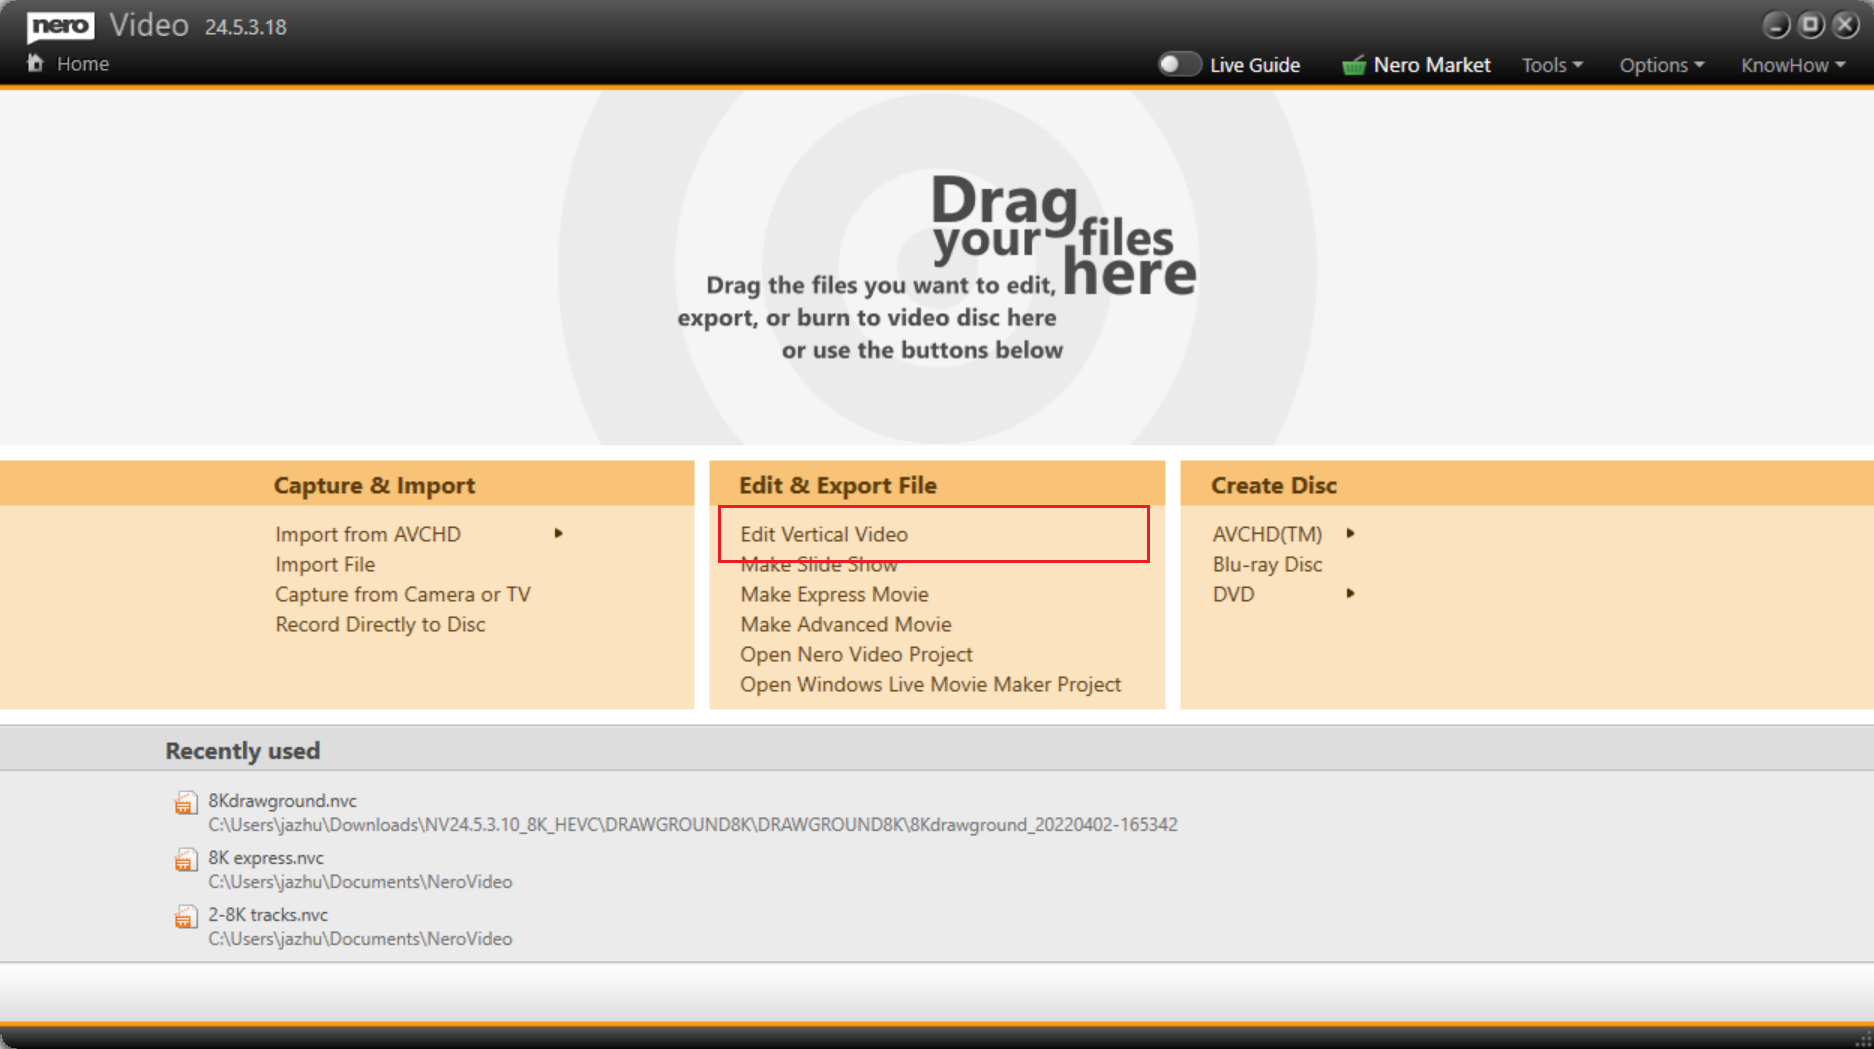The image size is (1874, 1049).
Task: Open the Options dropdown menu
Action: coord(1661,65)
